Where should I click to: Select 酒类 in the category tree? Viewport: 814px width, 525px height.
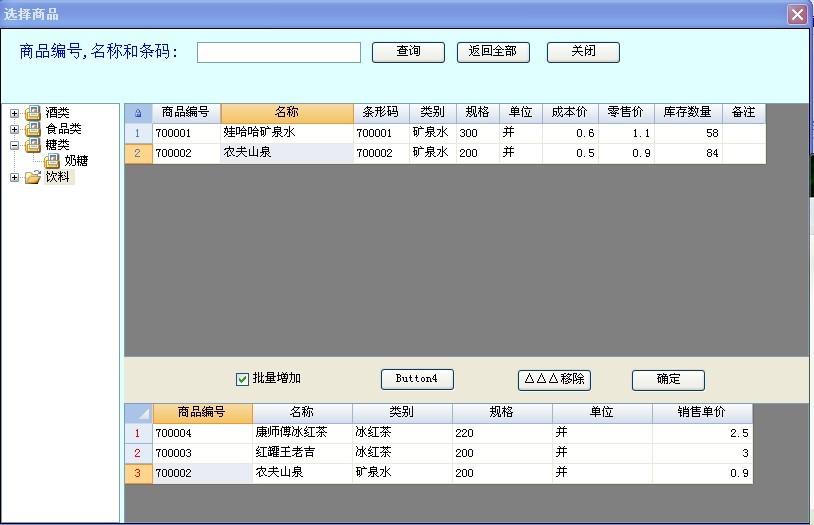click(57, 113)
